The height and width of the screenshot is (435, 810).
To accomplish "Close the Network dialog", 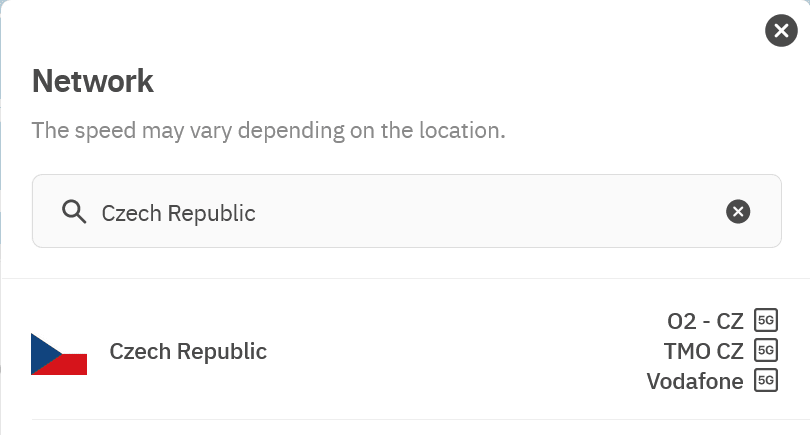I will click(x=781, y=30).
